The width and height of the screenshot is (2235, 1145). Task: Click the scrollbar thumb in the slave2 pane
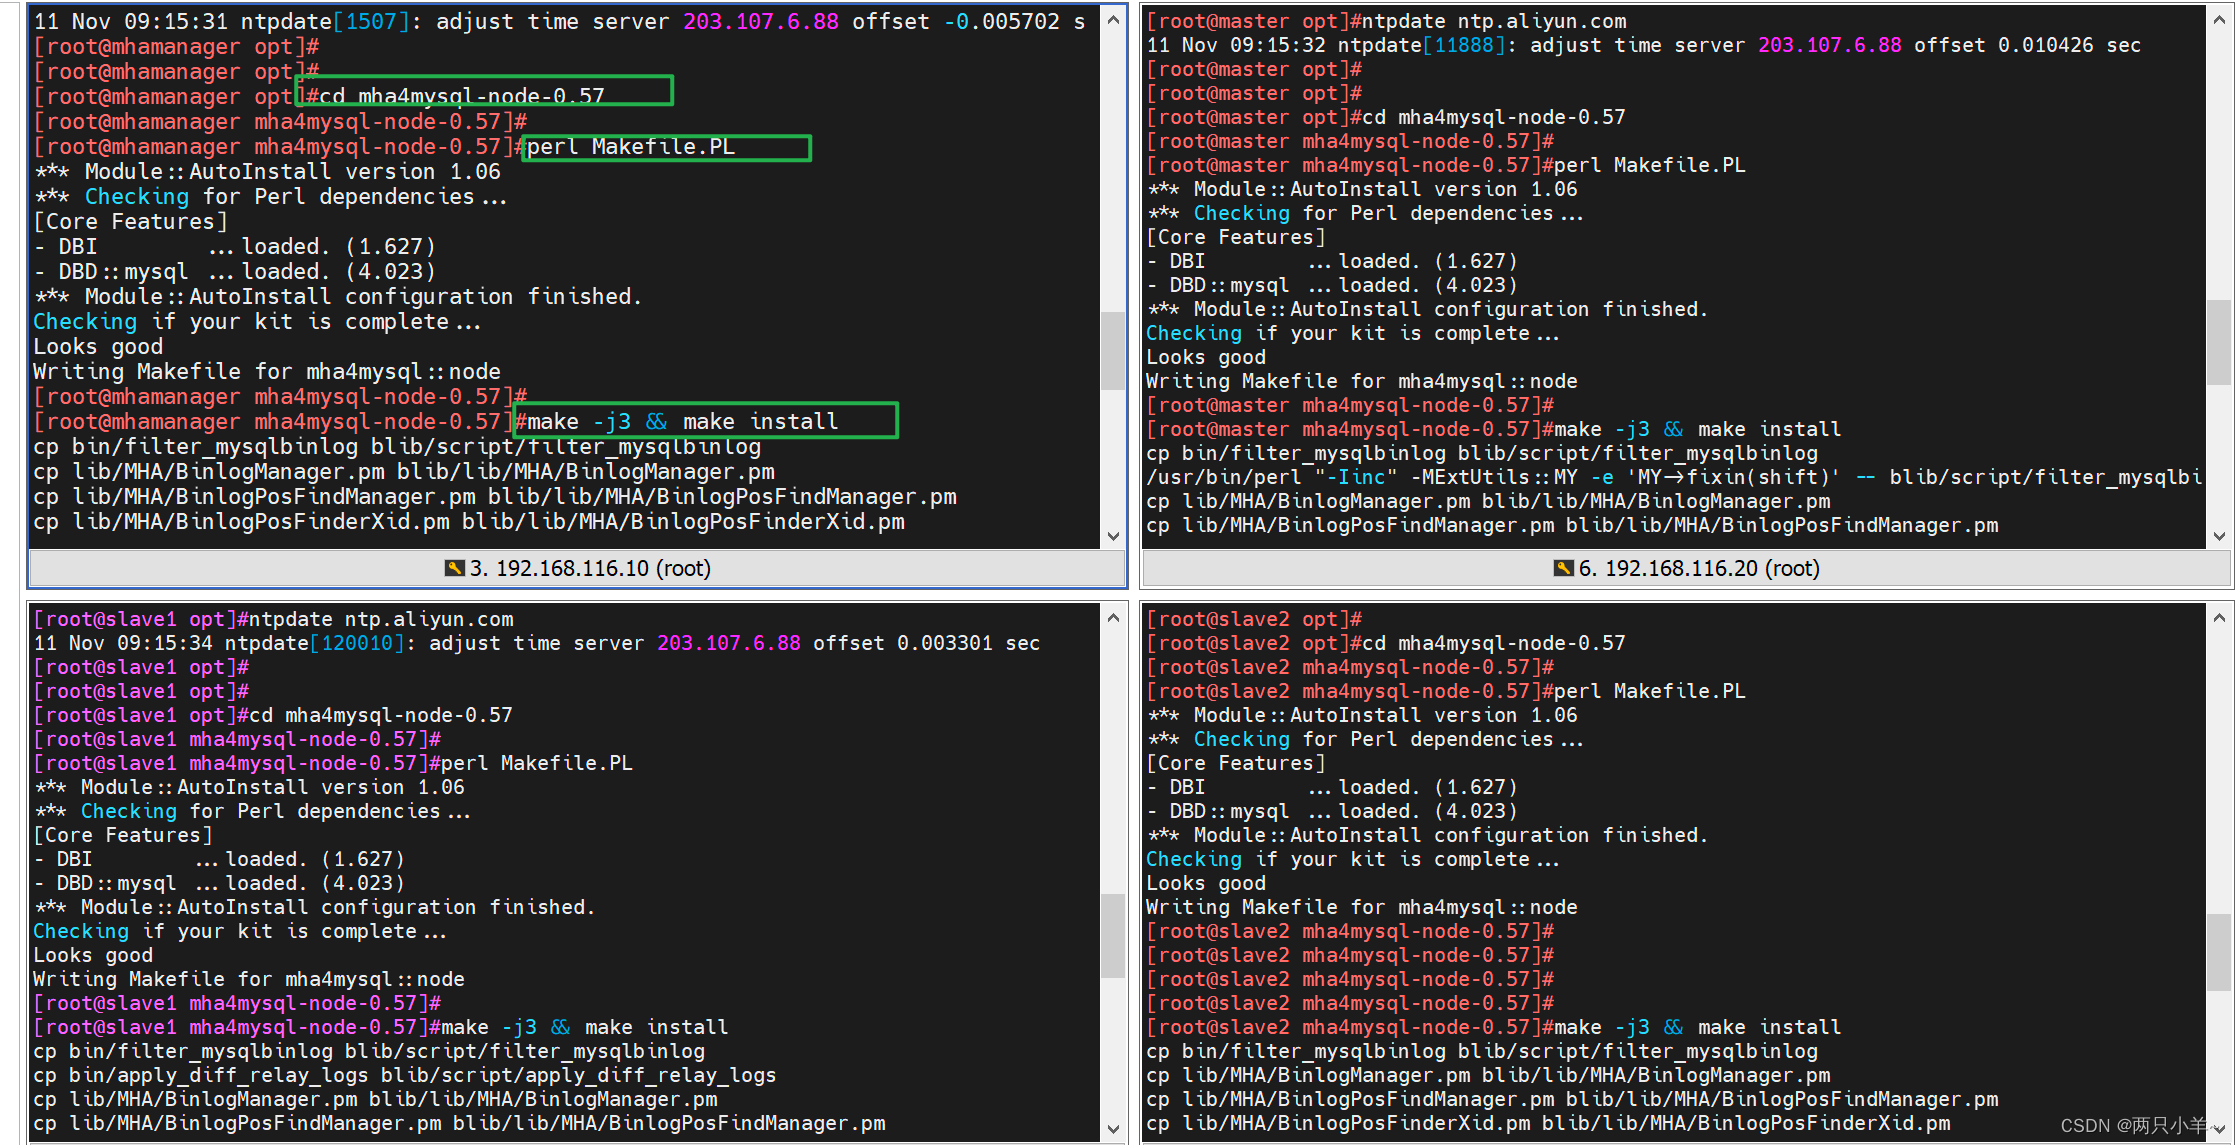point(2219,950)
